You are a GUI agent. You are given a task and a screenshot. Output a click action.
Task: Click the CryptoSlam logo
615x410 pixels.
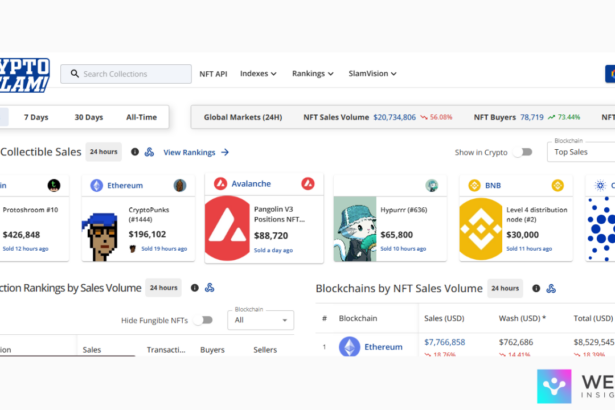click(x=24, y=73)
